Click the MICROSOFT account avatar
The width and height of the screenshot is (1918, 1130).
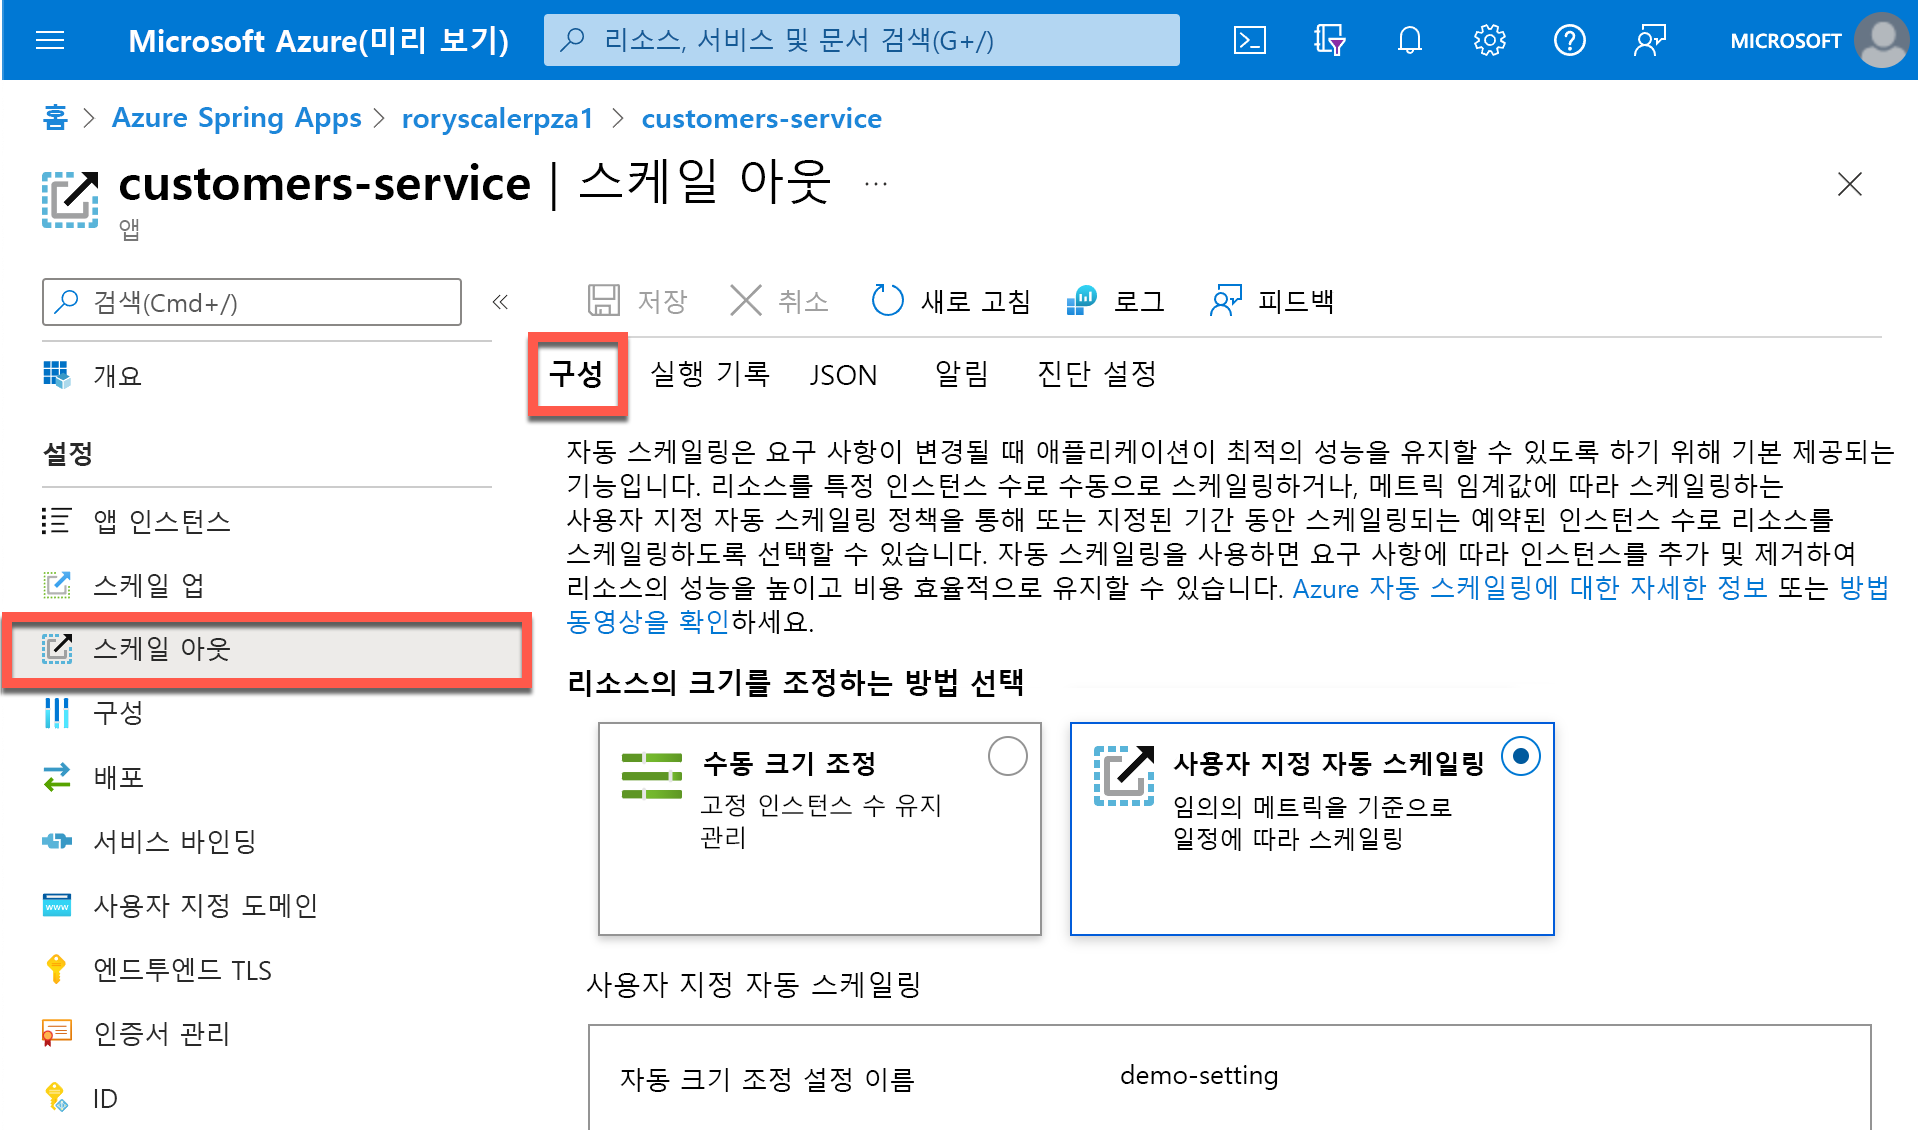[x=1882, y=40]
